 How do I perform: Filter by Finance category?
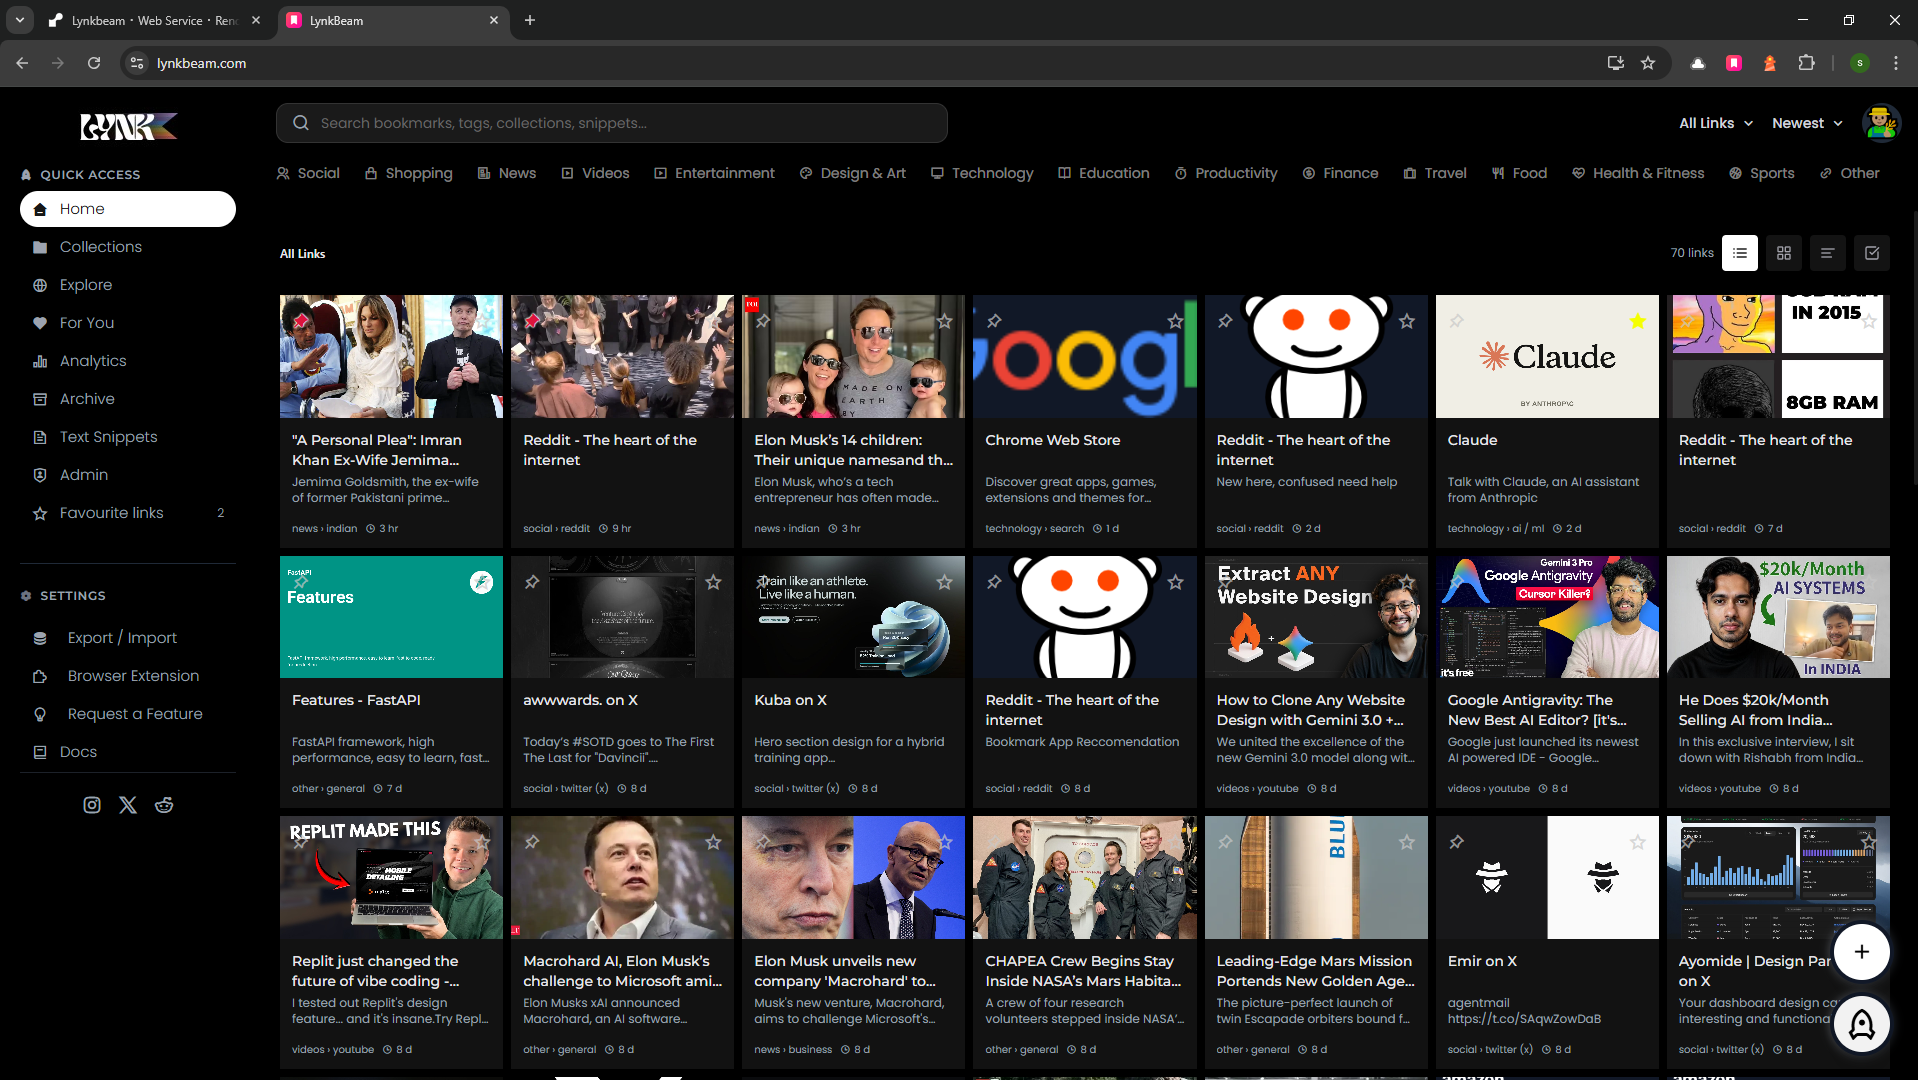point(1340,173)
